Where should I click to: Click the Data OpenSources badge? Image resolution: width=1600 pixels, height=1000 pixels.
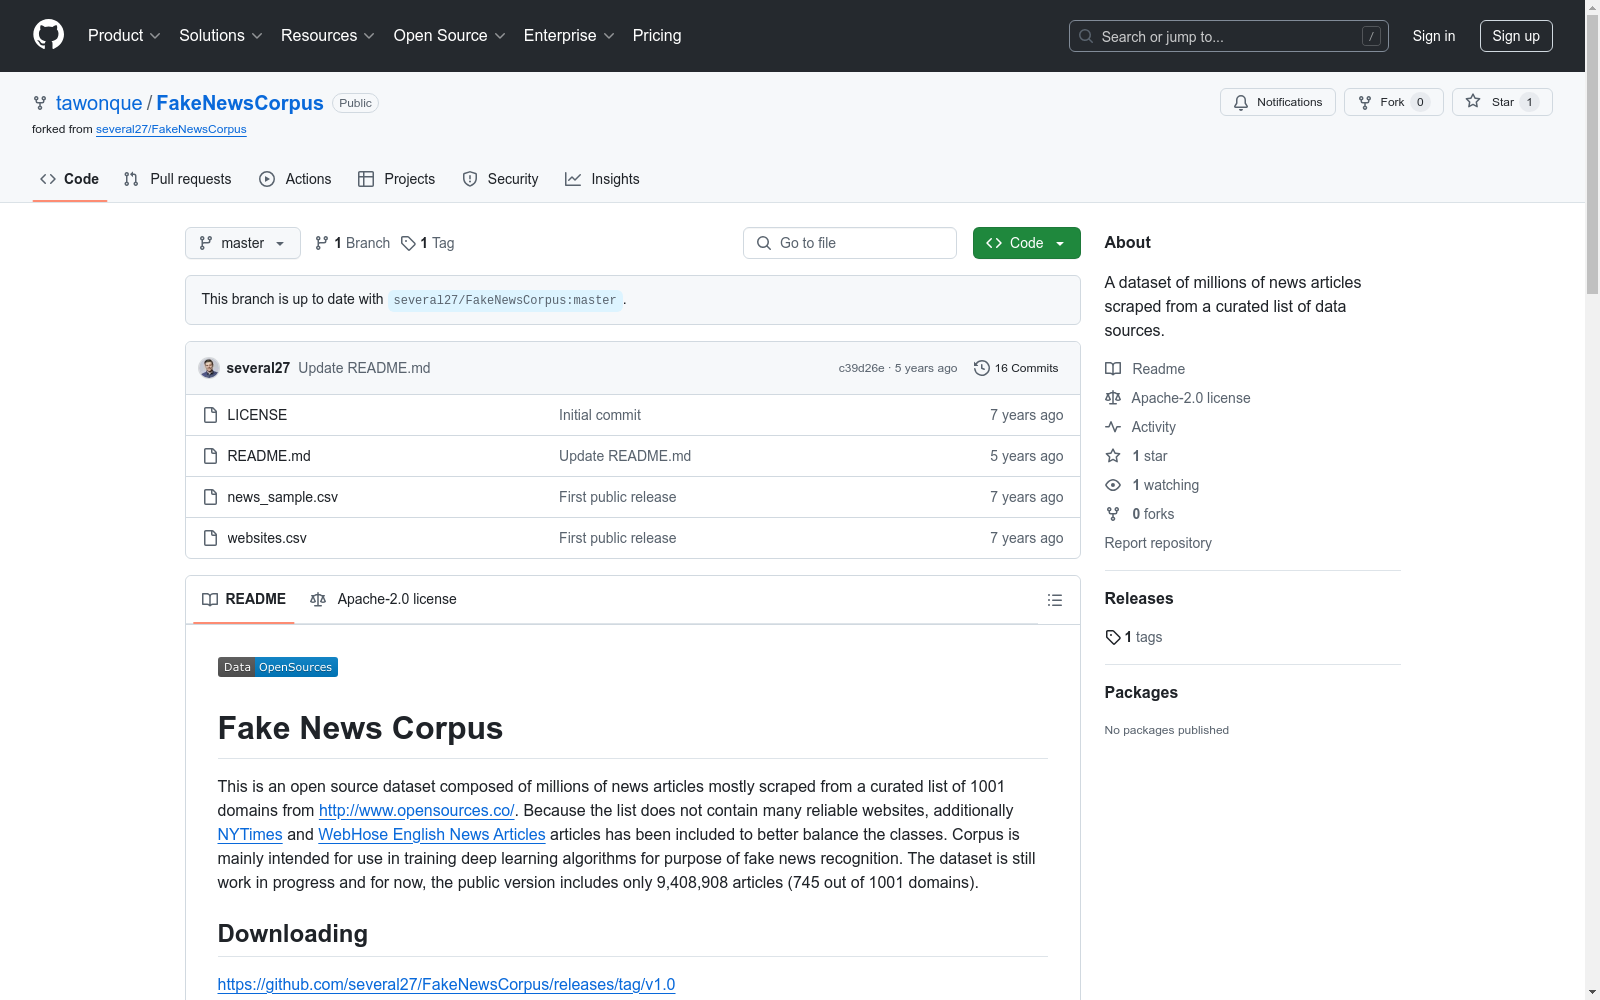point(278,667)
